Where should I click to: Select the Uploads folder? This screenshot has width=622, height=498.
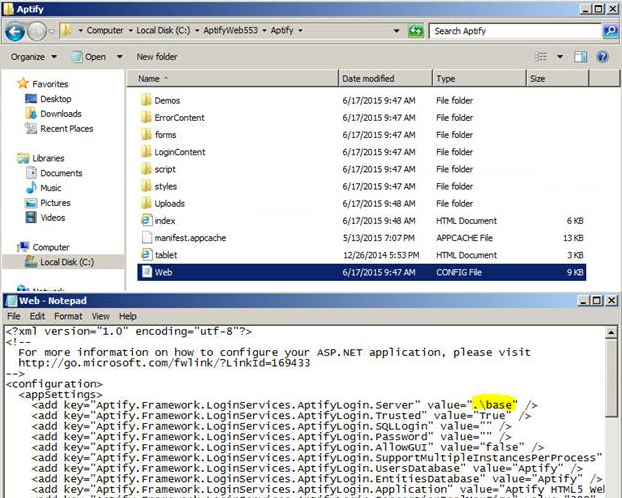(x=169, y=203)
